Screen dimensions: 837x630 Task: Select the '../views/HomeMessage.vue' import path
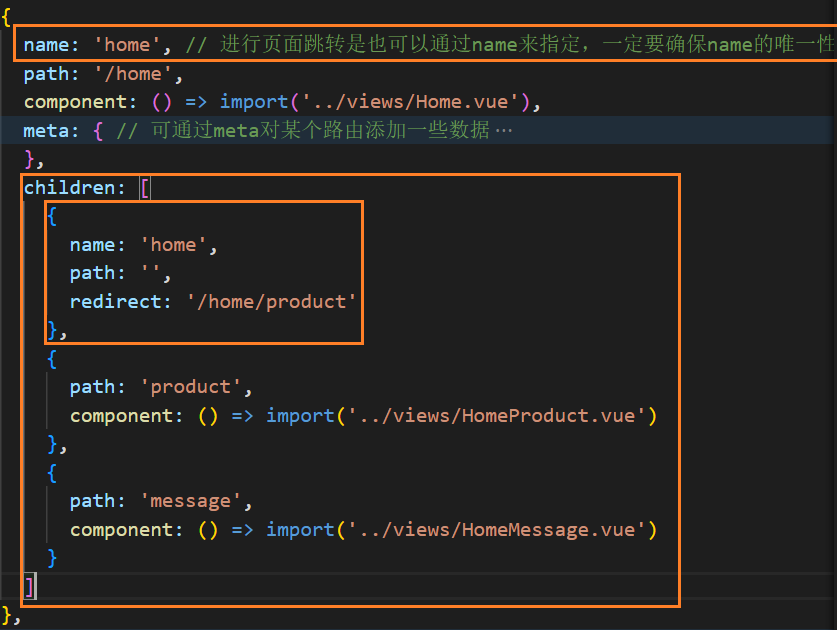497,530
